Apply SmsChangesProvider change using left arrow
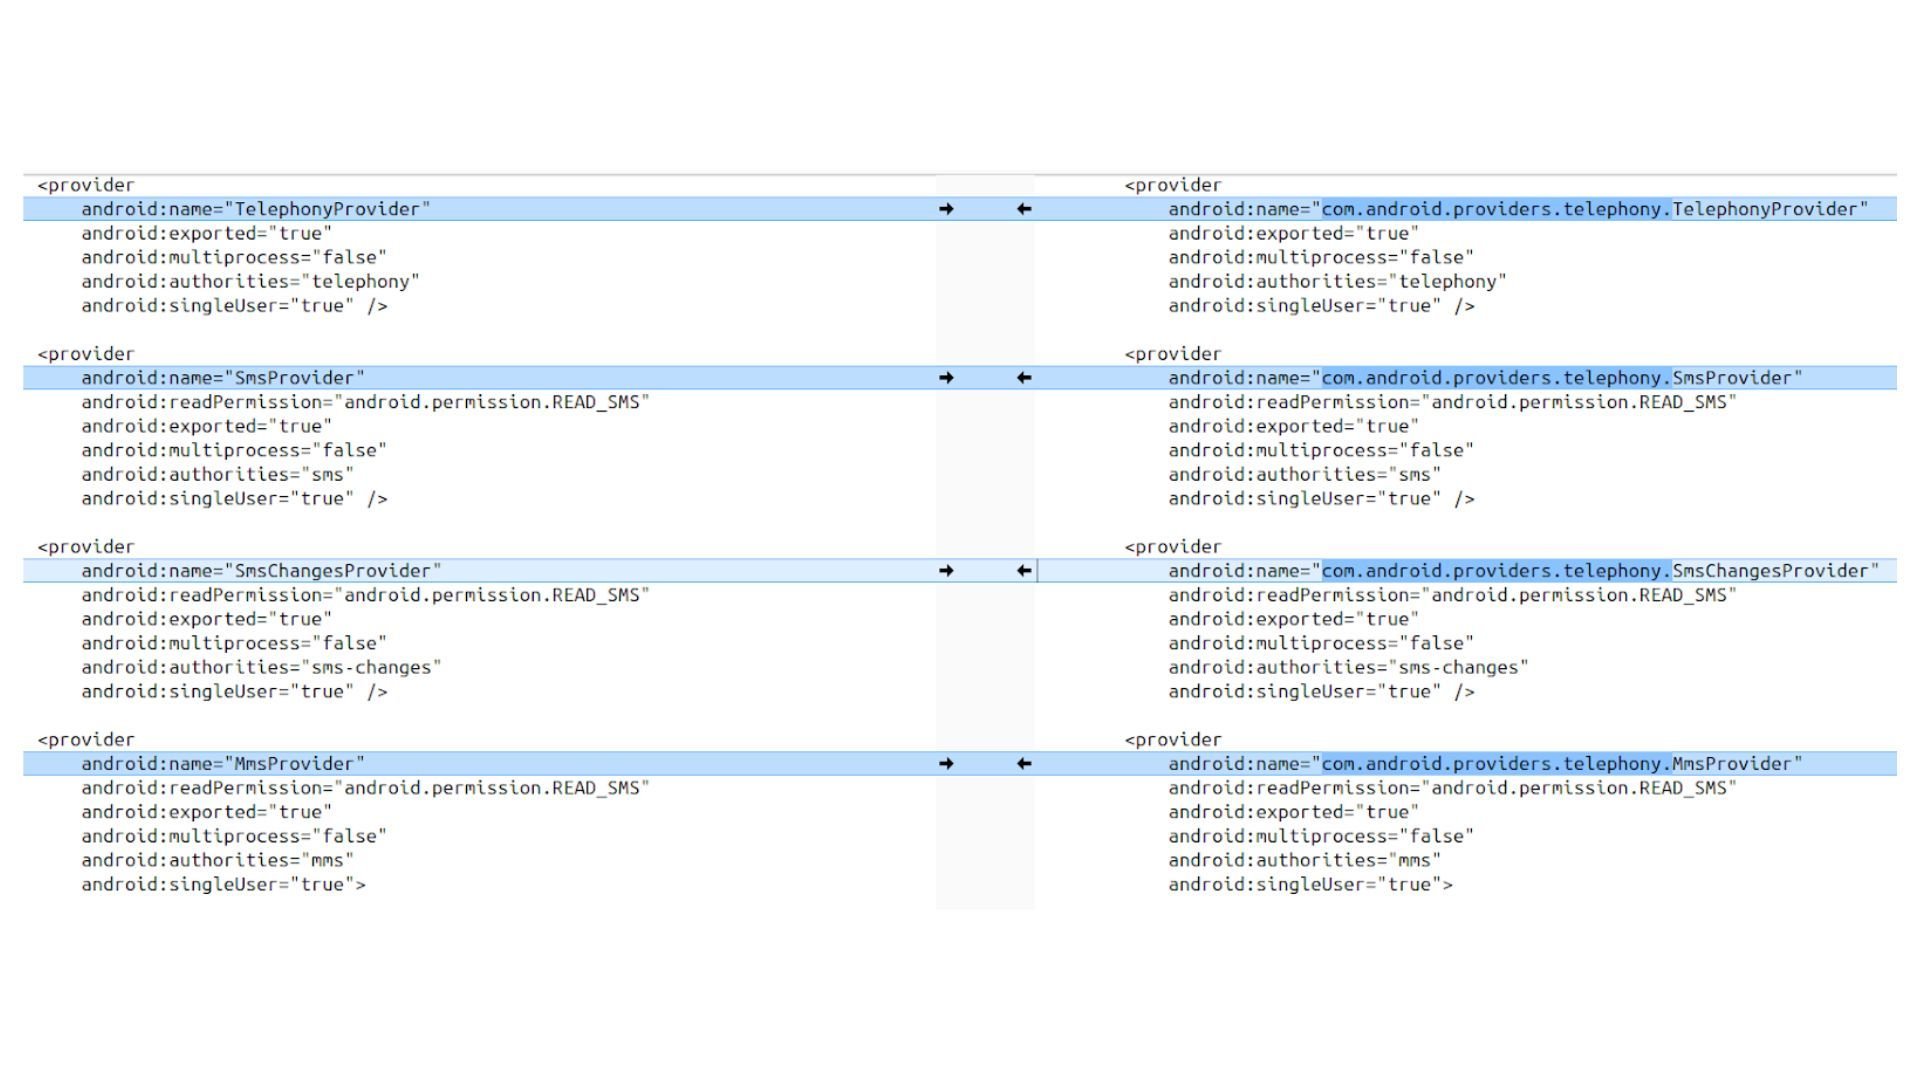This screenshot has width=1920, height=1080. pos(1024,571)
